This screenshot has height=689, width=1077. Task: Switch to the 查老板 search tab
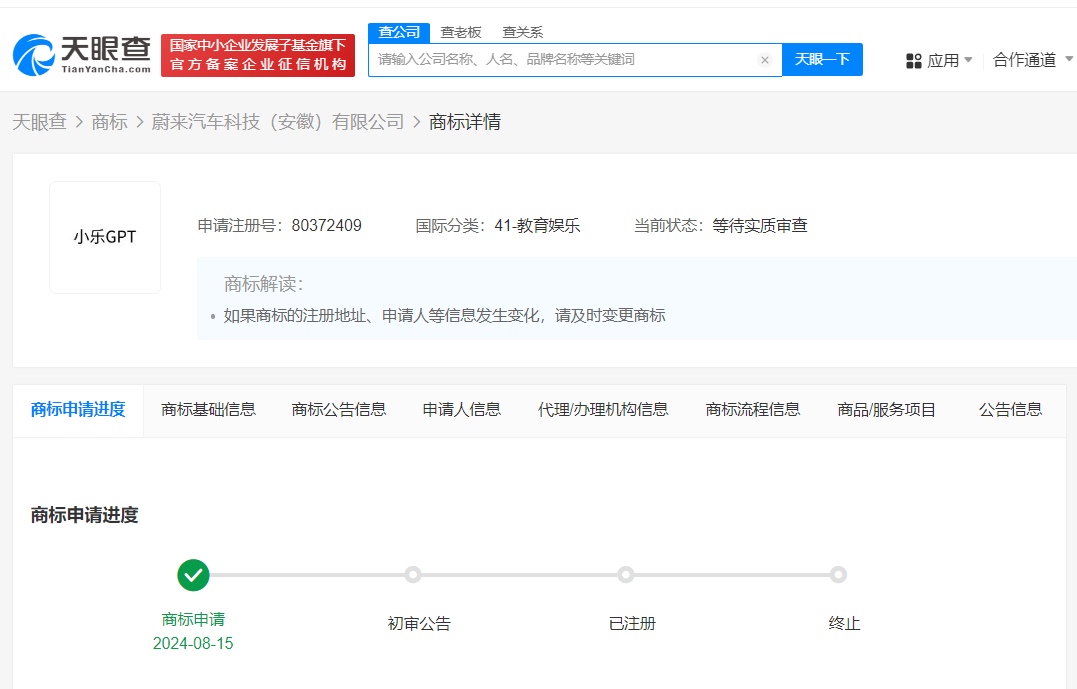(x=460, y=32)
